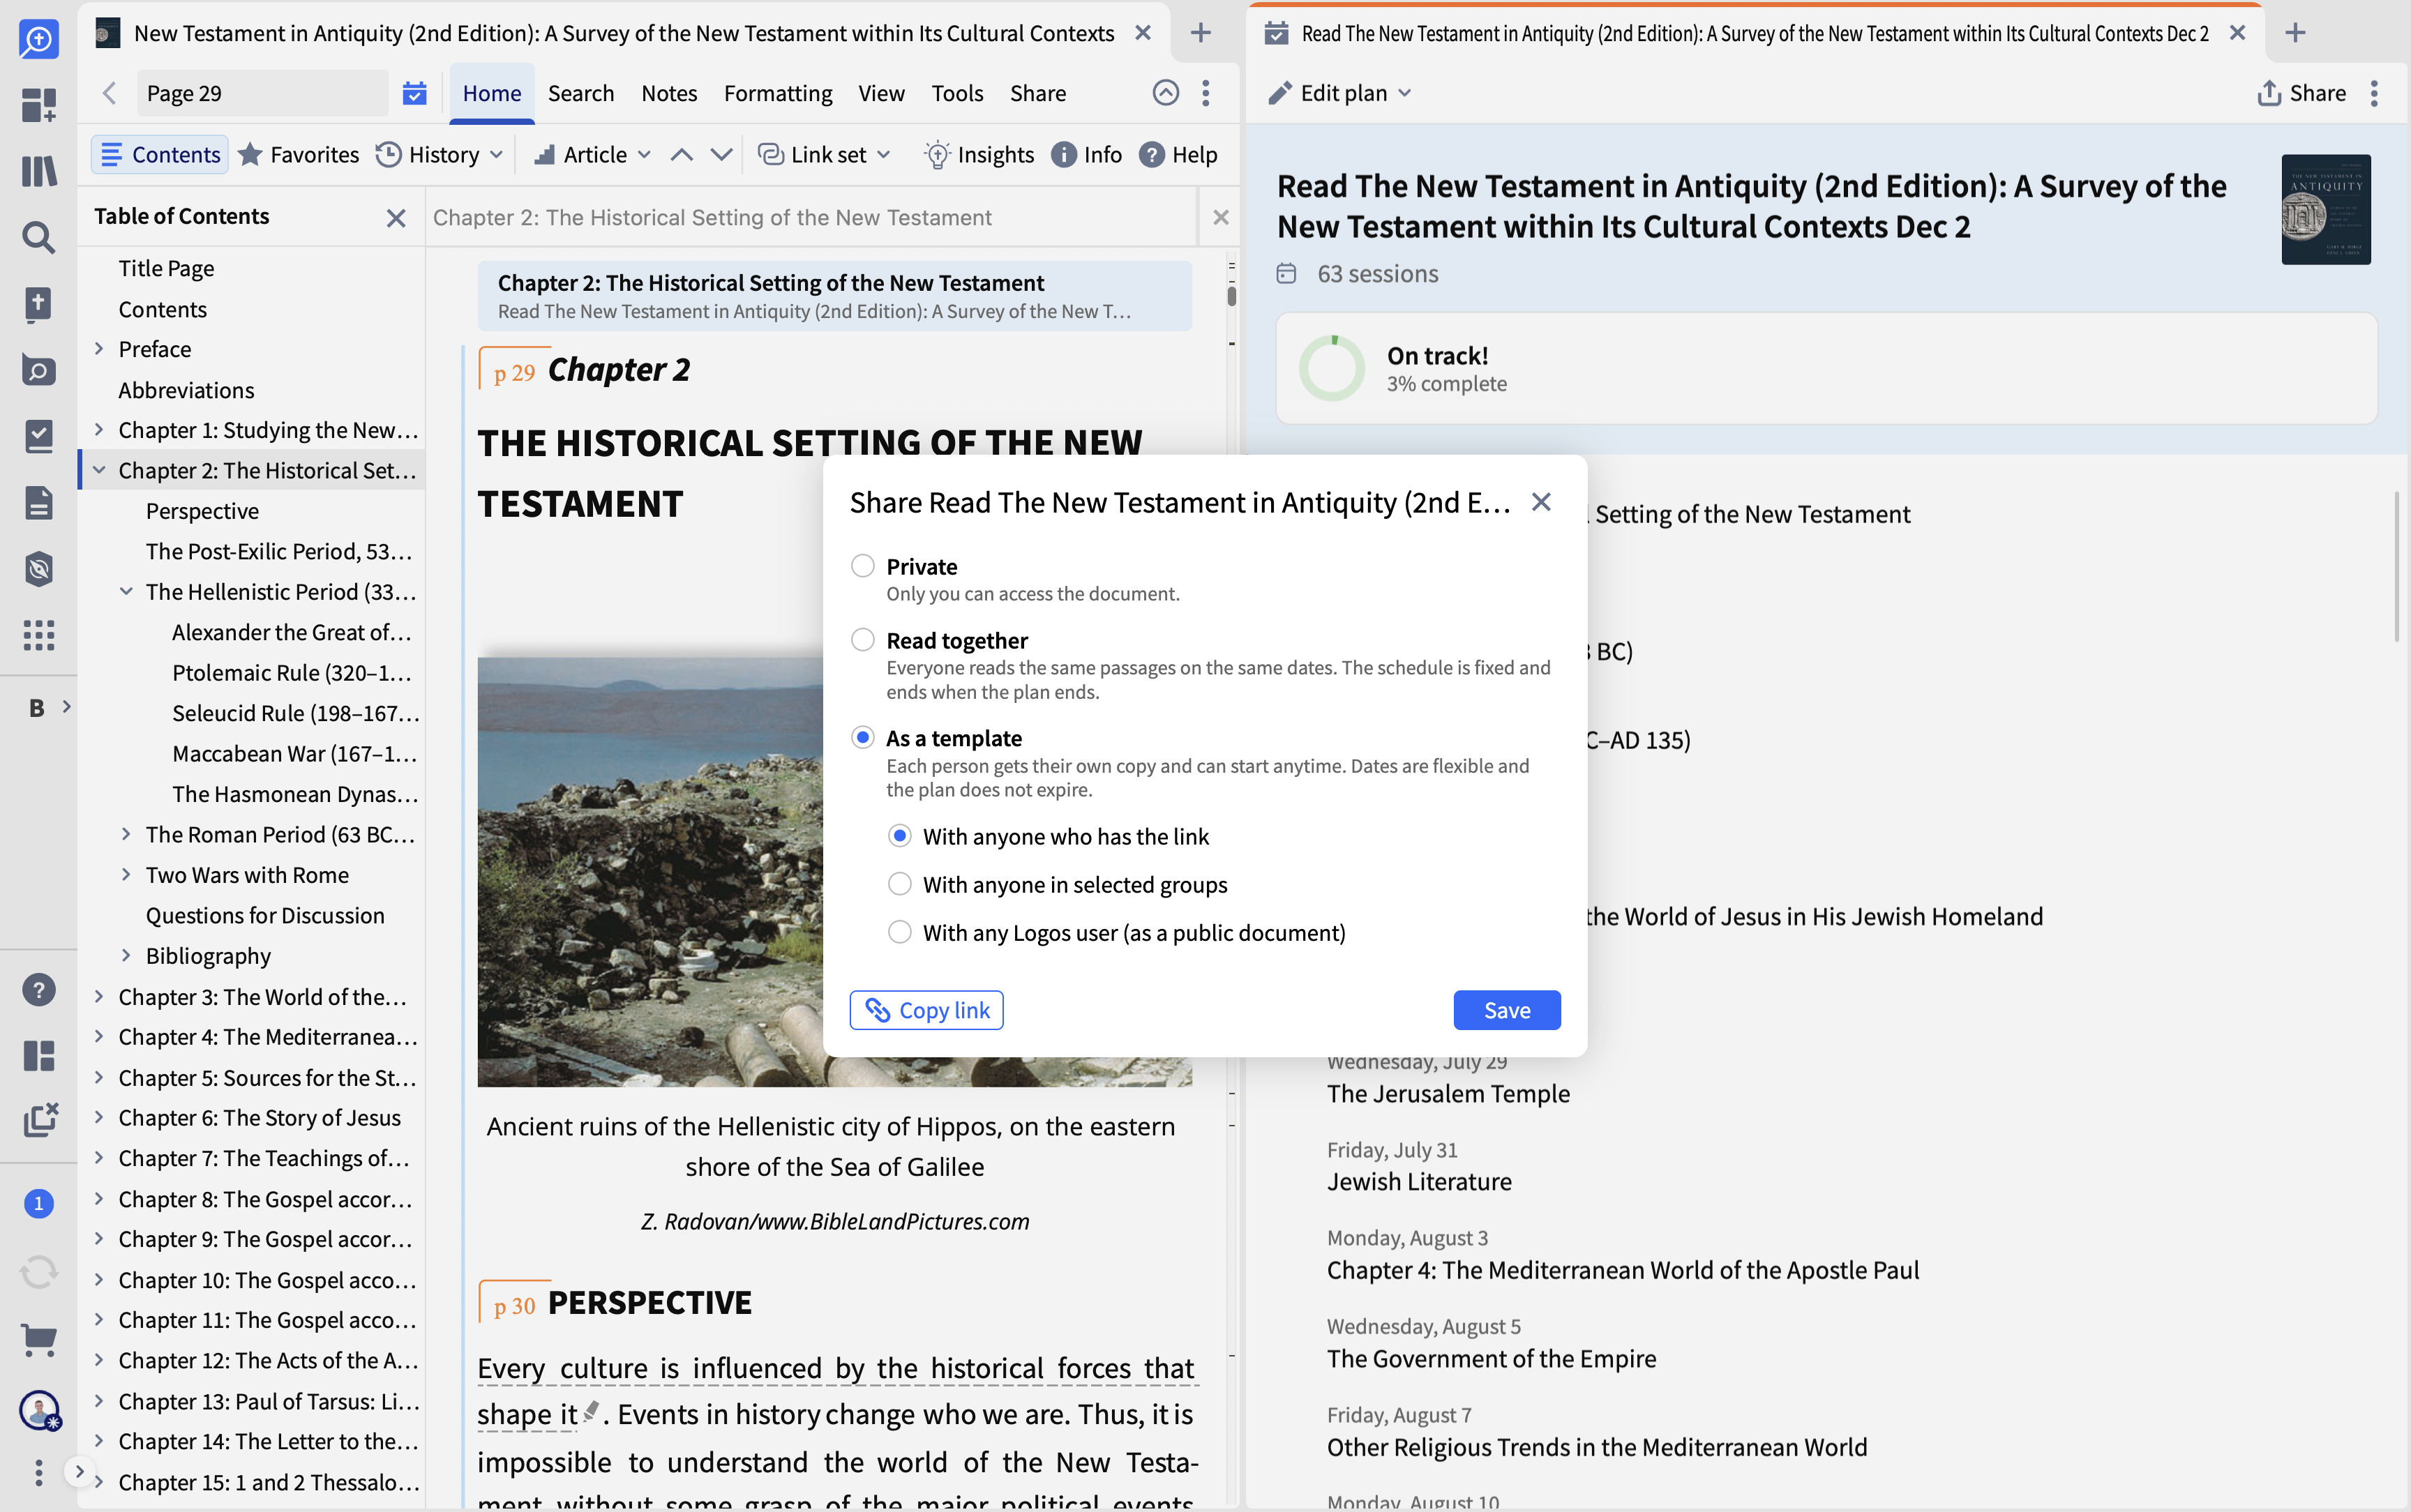Click the help question mark in the sidebar
2411x1512 pixels.
coord(38,990)
